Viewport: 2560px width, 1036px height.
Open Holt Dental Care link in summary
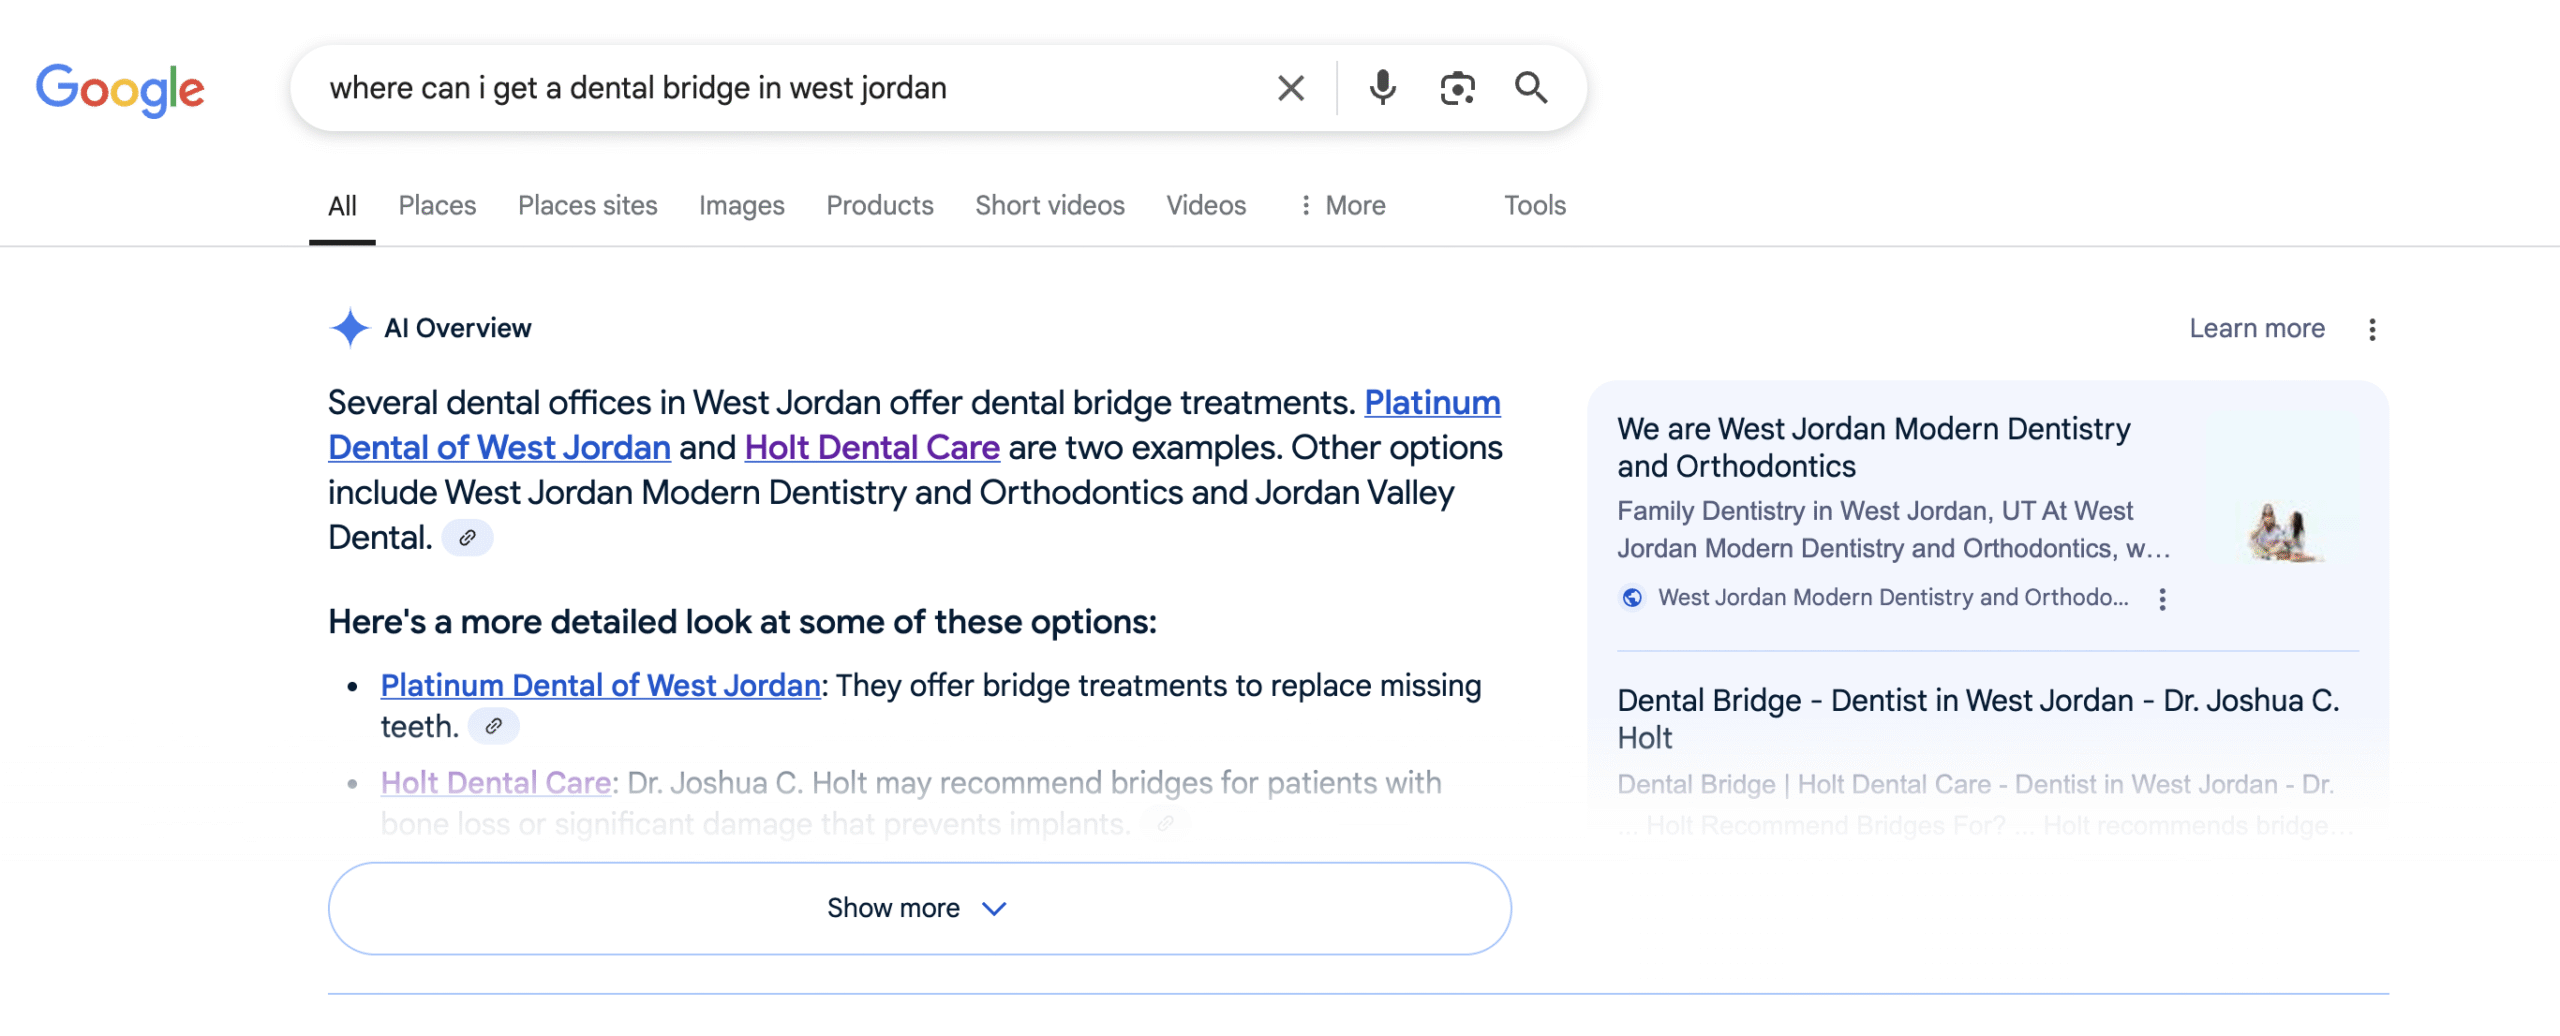871,448
